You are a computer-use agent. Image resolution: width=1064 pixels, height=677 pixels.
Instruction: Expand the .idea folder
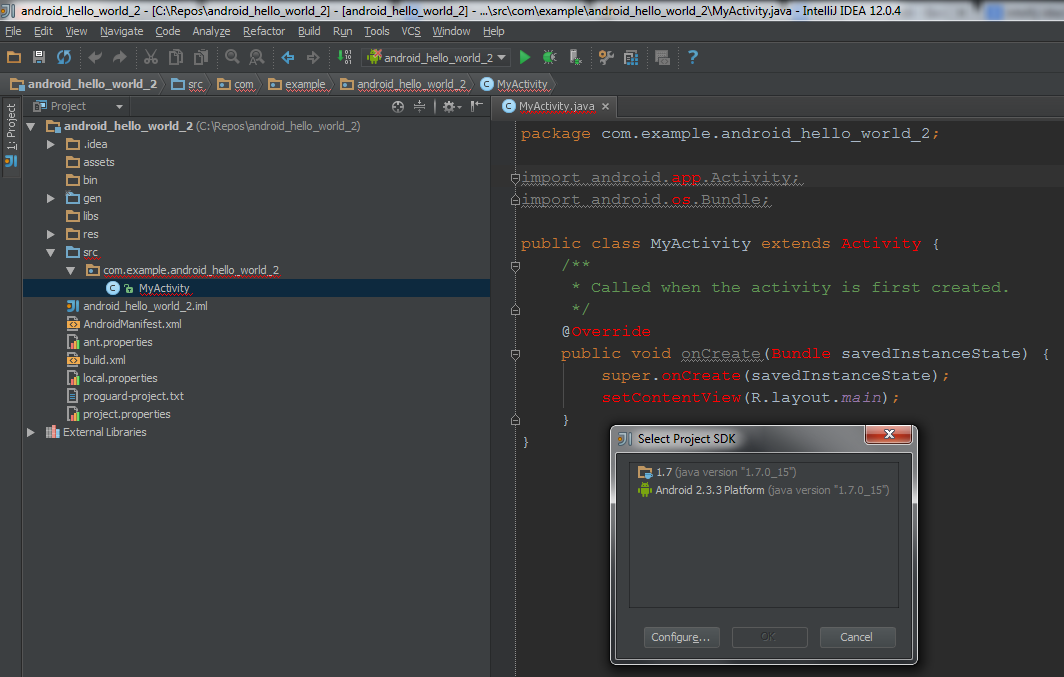tap(50, 144)
